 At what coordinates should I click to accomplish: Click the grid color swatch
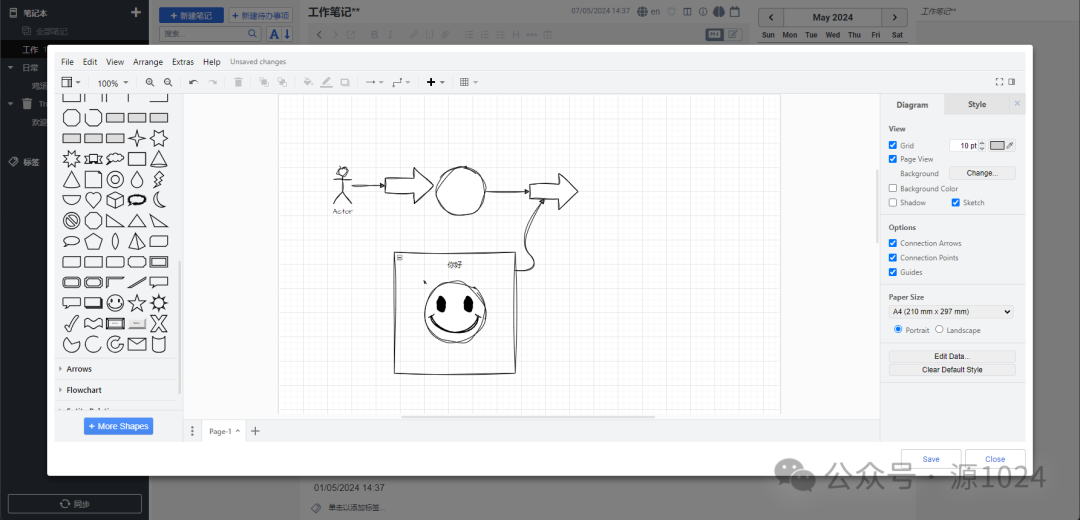click(x=997, y=145)
